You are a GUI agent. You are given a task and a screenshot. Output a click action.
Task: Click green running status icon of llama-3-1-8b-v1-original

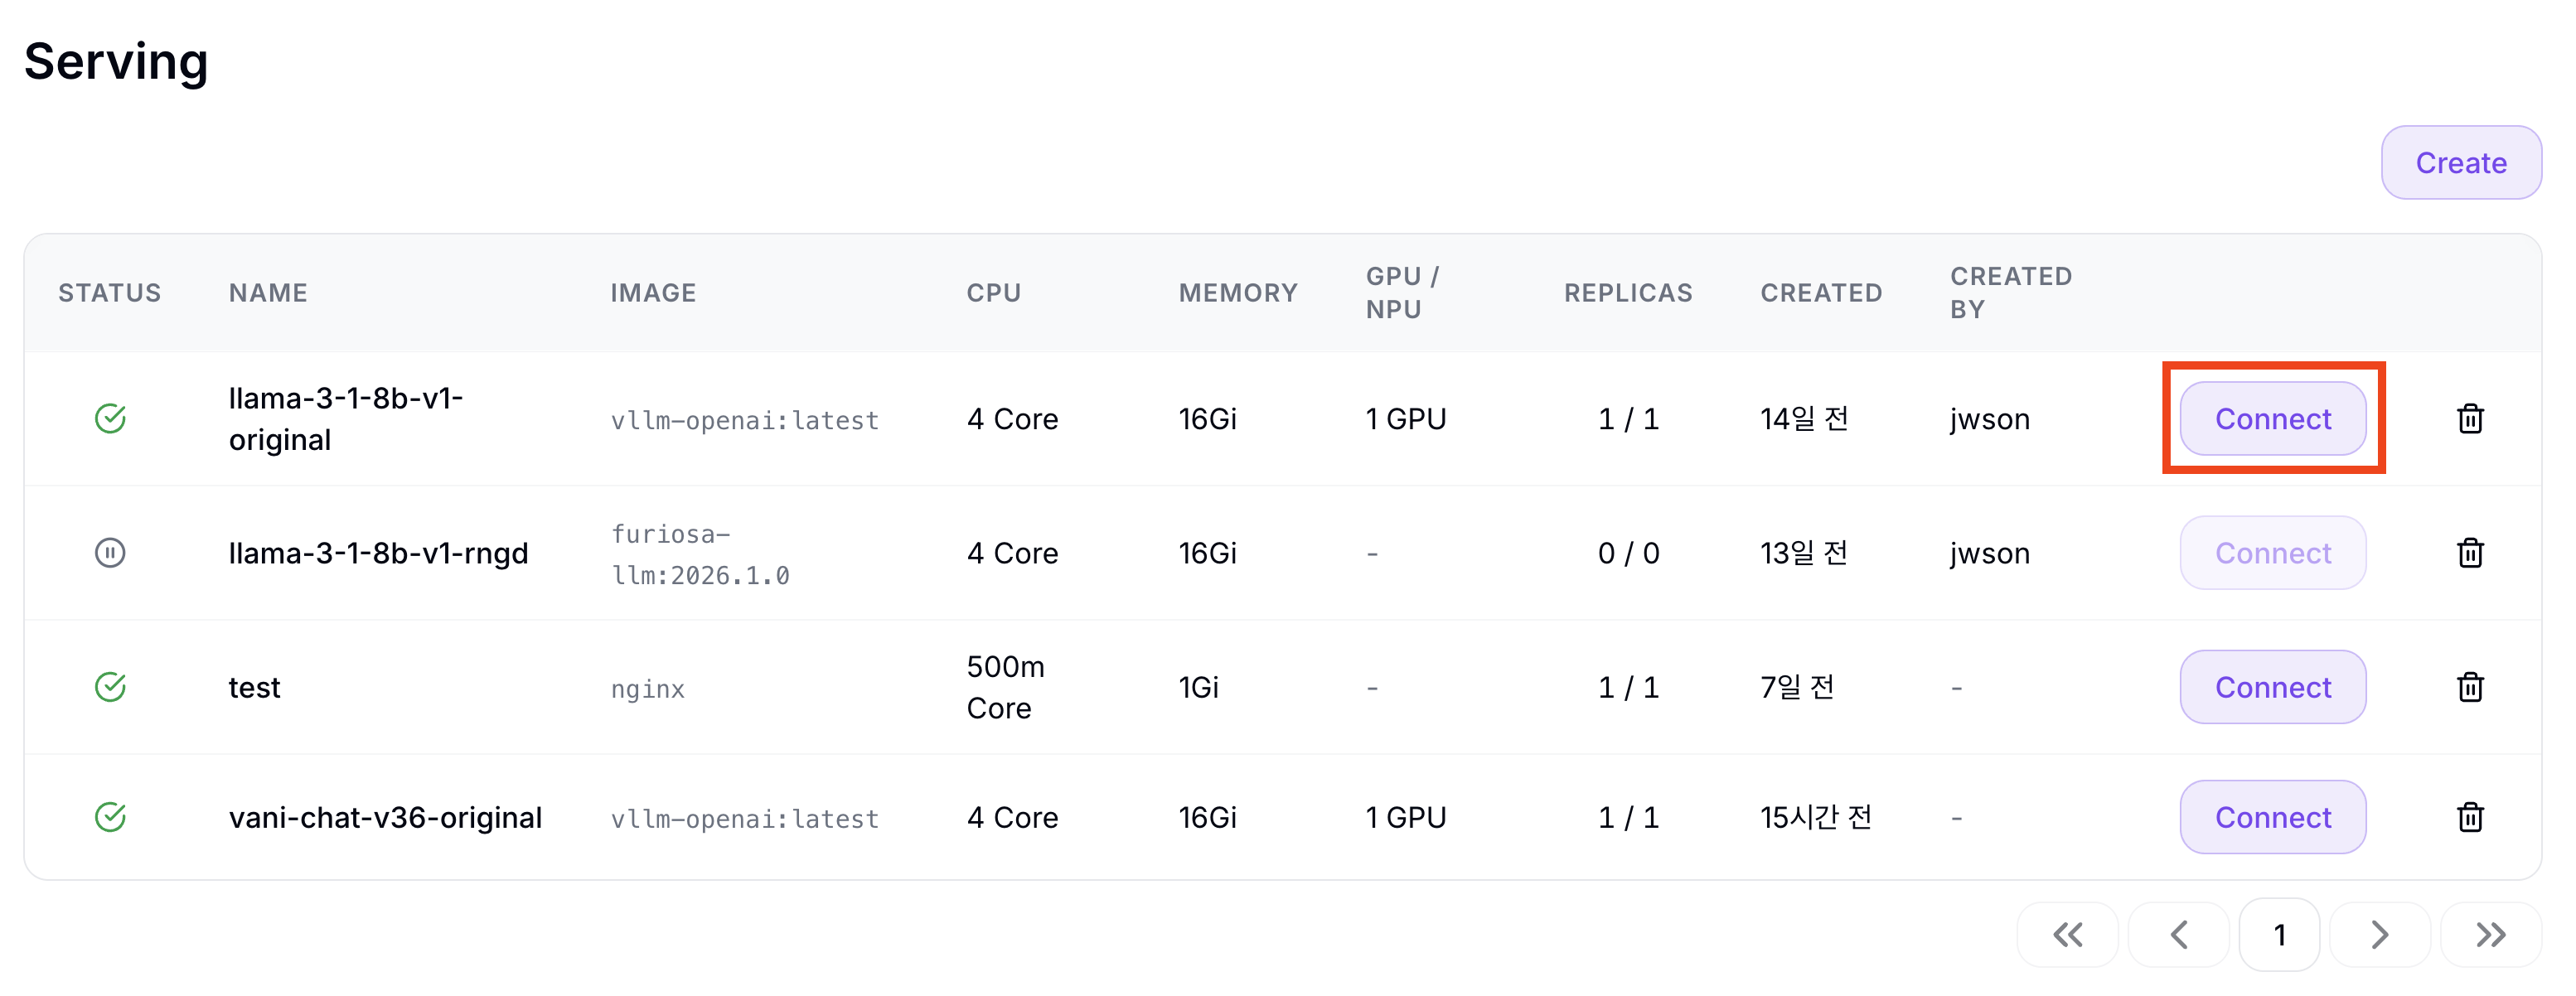coord(110,418)
